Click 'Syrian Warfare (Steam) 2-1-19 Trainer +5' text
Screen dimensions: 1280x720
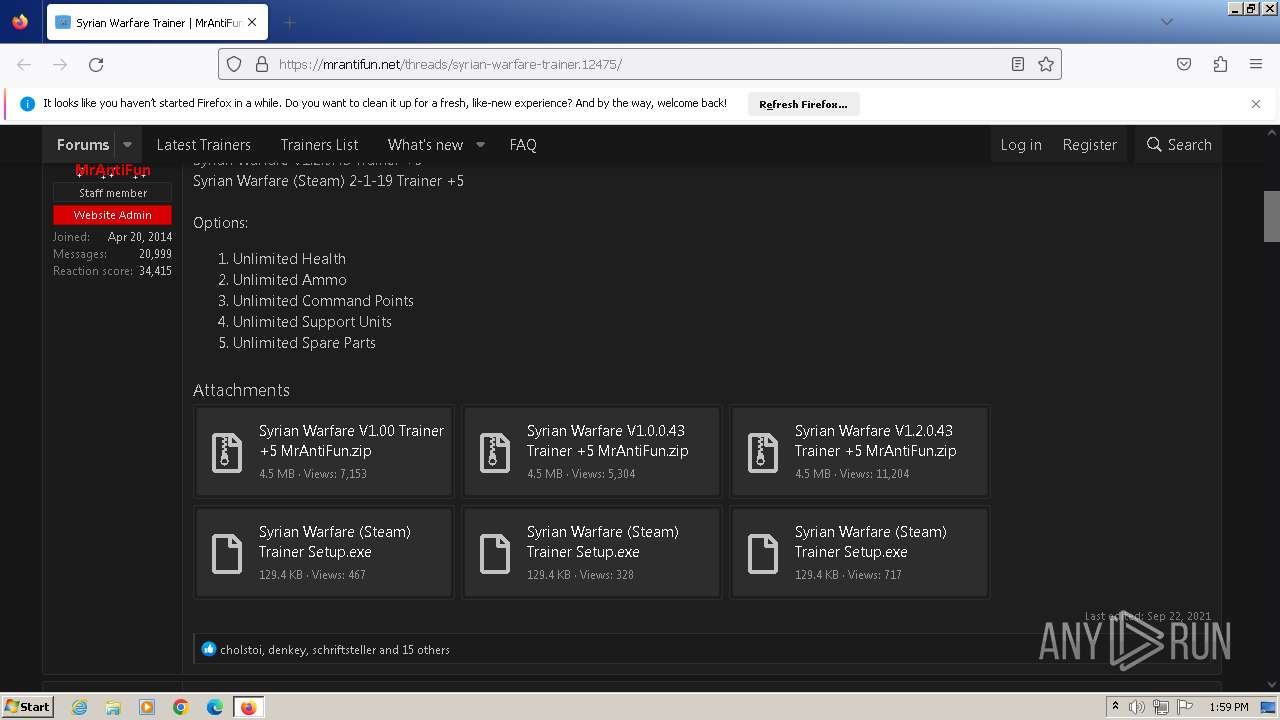pos(328,181)
